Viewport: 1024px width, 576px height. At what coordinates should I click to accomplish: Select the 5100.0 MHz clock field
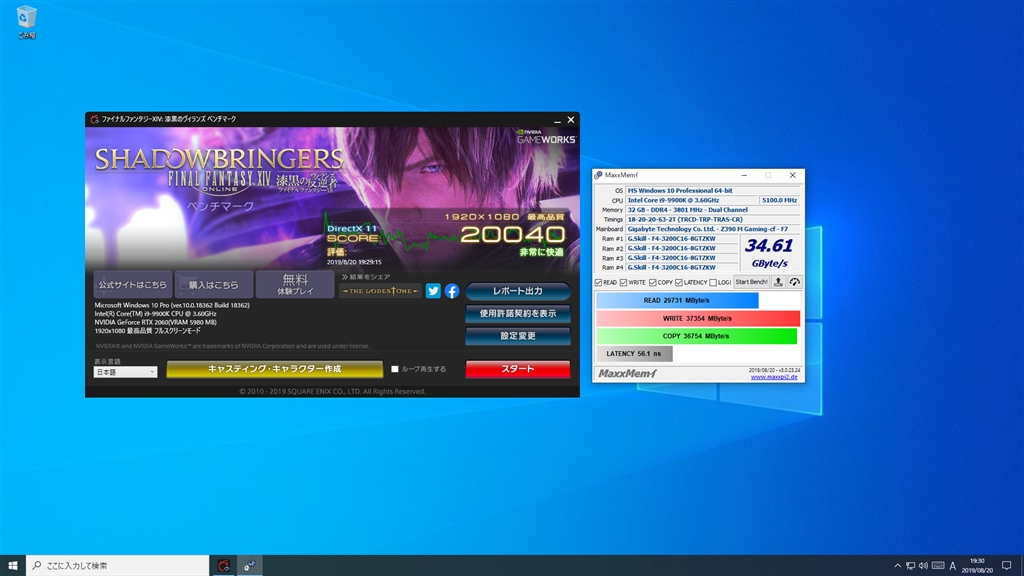coord(779,200)
